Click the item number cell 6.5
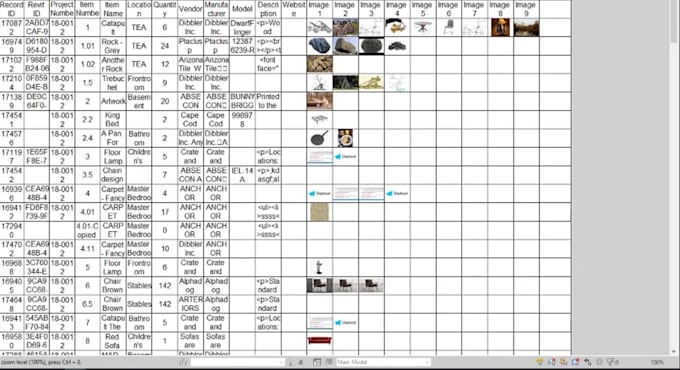680x370 pixels. 87,304
